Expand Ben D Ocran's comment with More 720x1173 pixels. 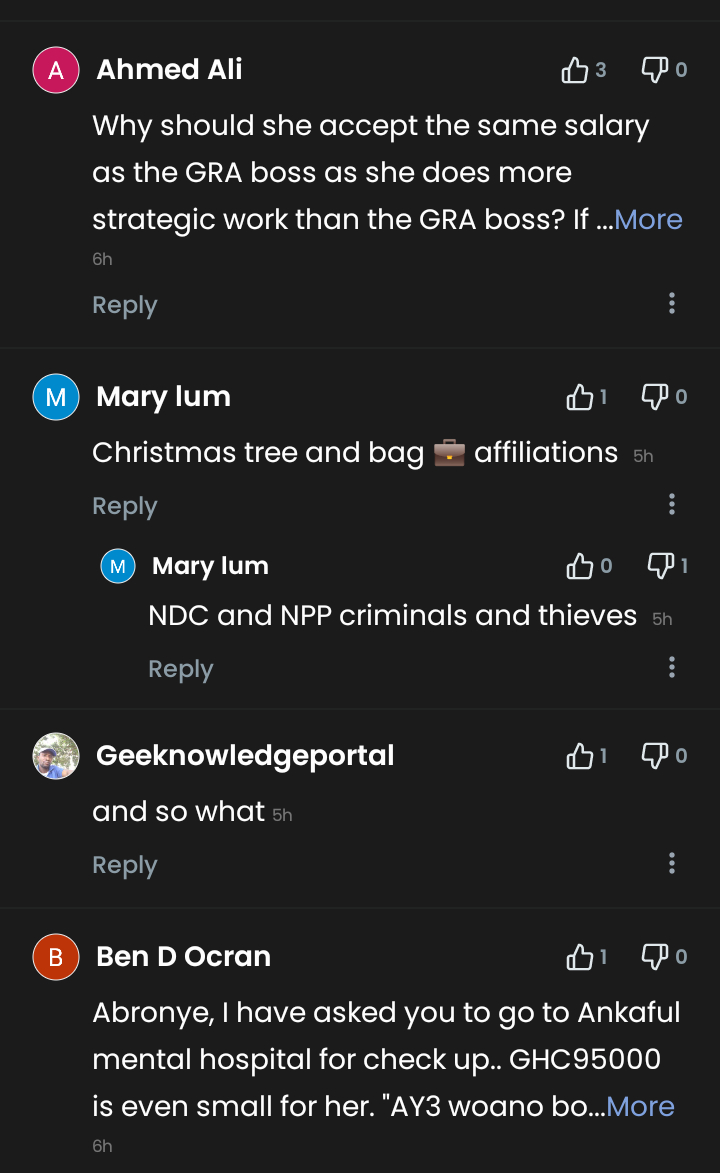coord(640,1107)
